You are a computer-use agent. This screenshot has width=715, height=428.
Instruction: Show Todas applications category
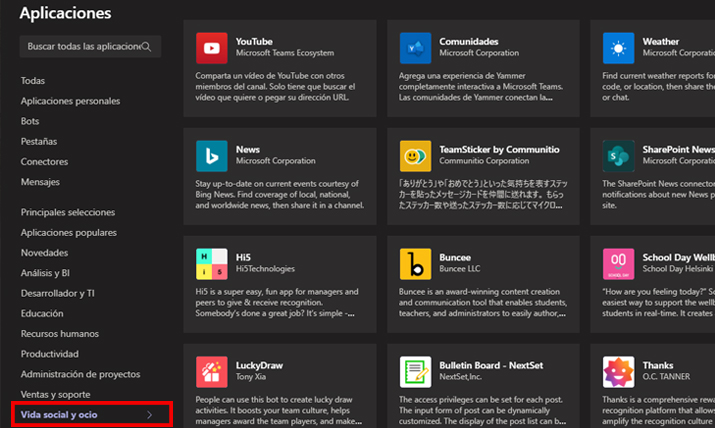33,81
